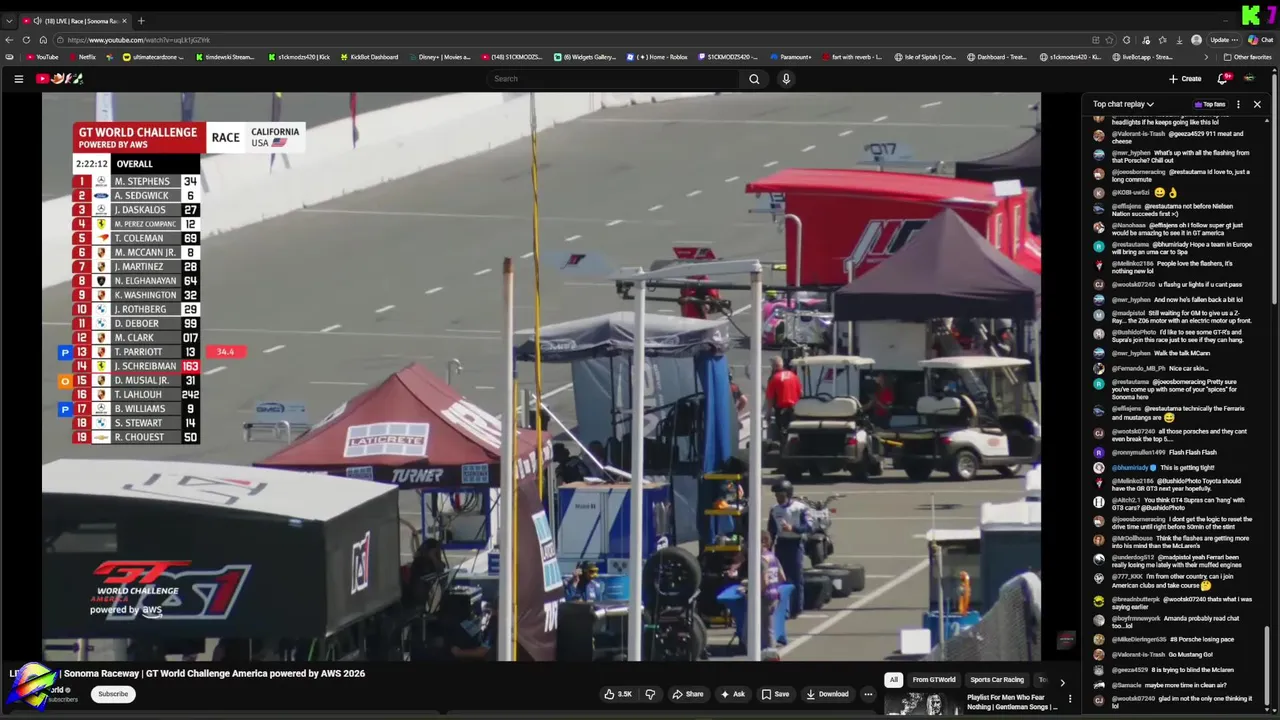Show more suggestion chips with arrow
Image resolution: width=1280 pixels, height=720 pixels.
(x=1062, y=682)
